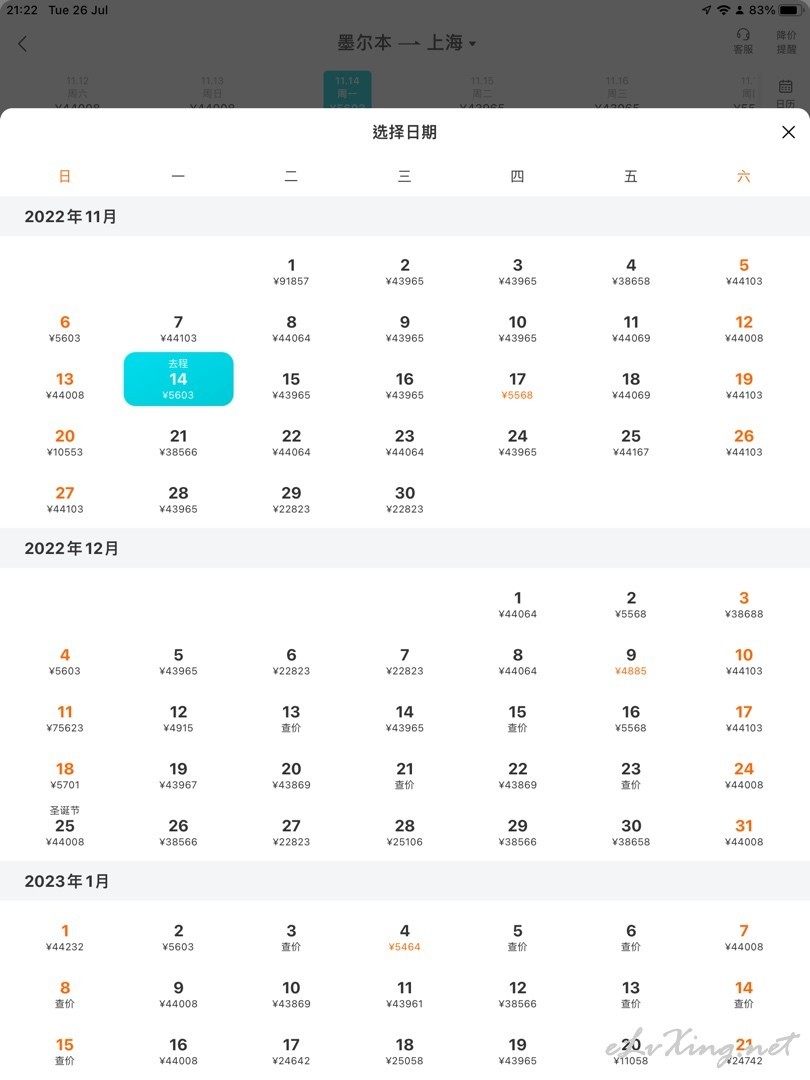810x1080 pixels.
Task: Select December 25 Christmas date
Action: [65, 827]
